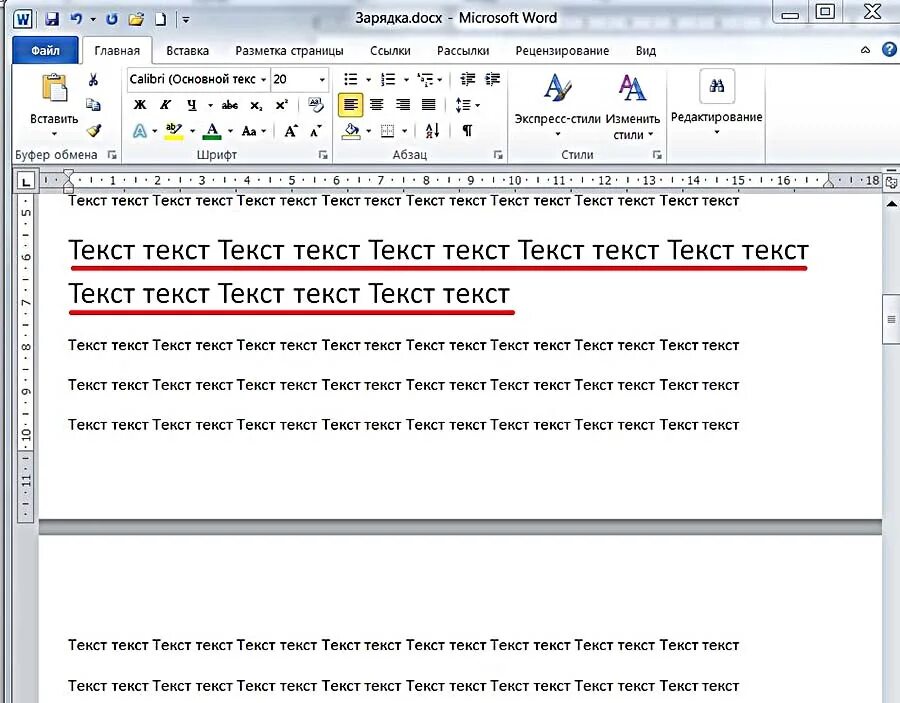This screenshot has width=900, height=703.
Task: Open the font name dropdown (Calibri)
Action: click(263, 80)
